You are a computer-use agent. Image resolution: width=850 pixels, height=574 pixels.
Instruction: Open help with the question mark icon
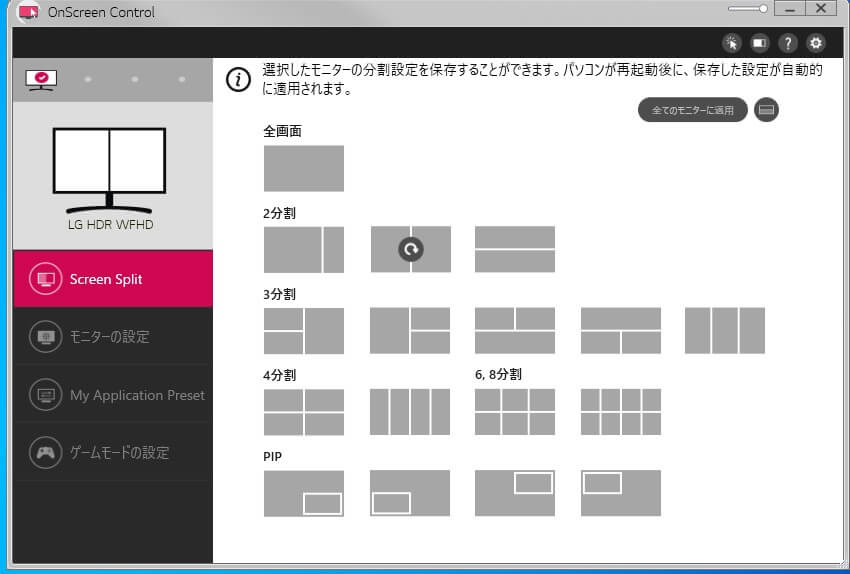[788, 43]
